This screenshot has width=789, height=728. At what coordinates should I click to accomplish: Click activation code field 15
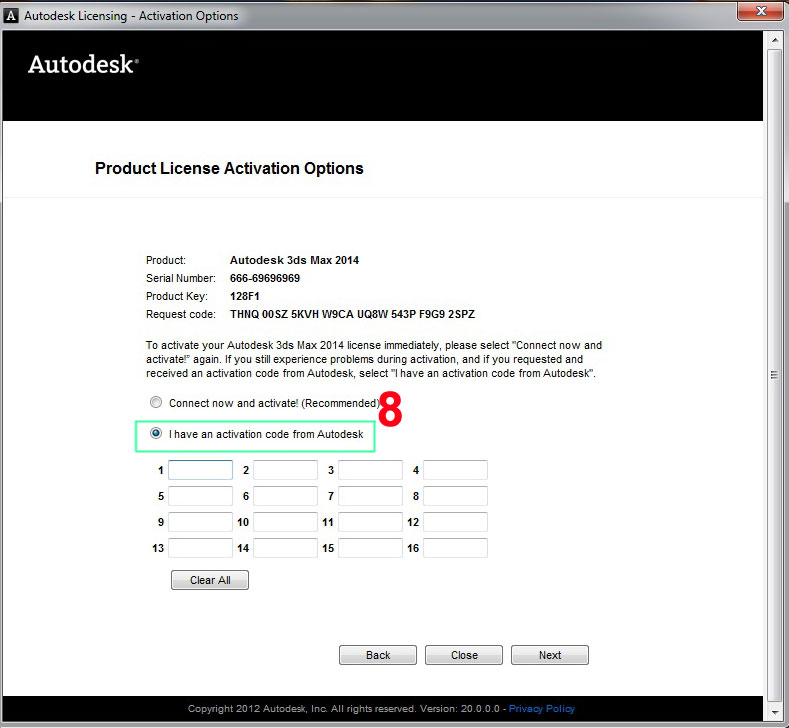point(370,548)
